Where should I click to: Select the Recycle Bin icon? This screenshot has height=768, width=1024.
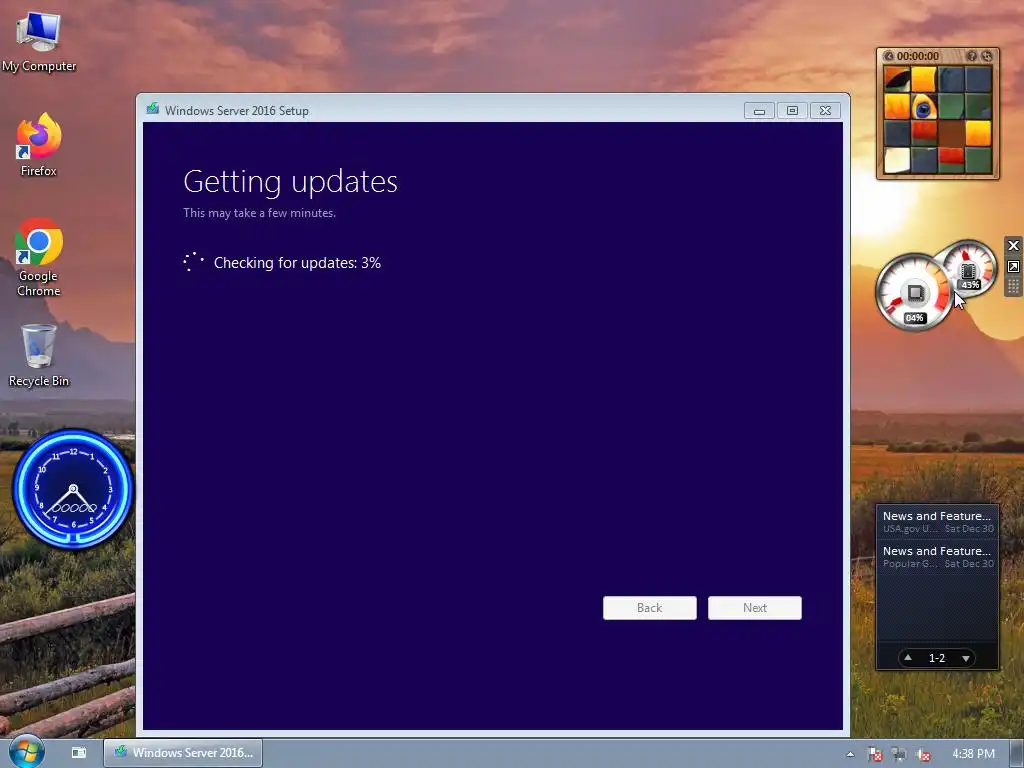click(x=39, y=355)
